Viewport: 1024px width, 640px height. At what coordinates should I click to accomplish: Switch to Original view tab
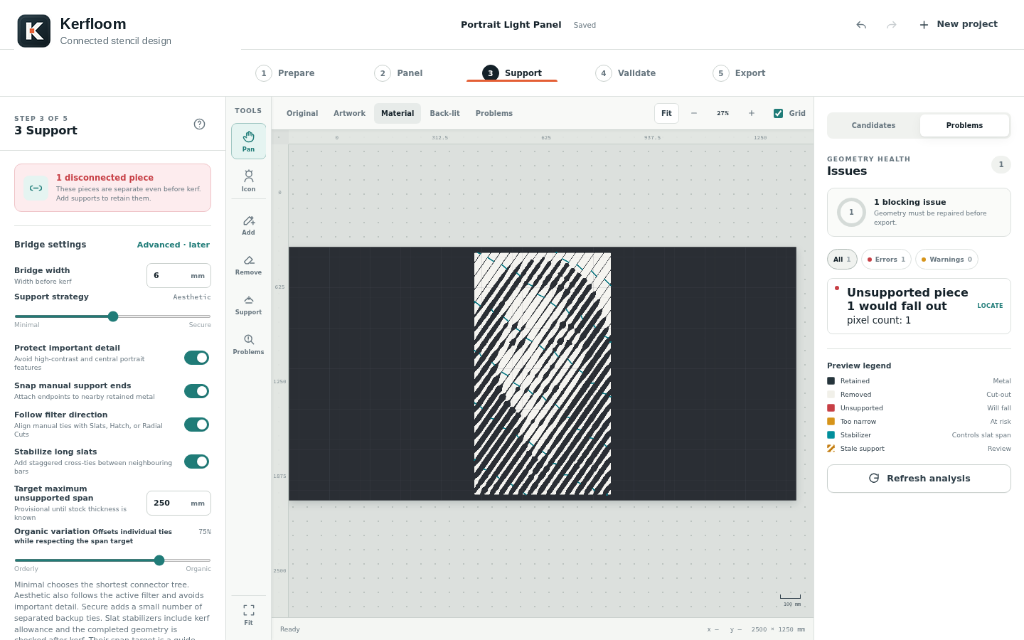click(302, 113)
